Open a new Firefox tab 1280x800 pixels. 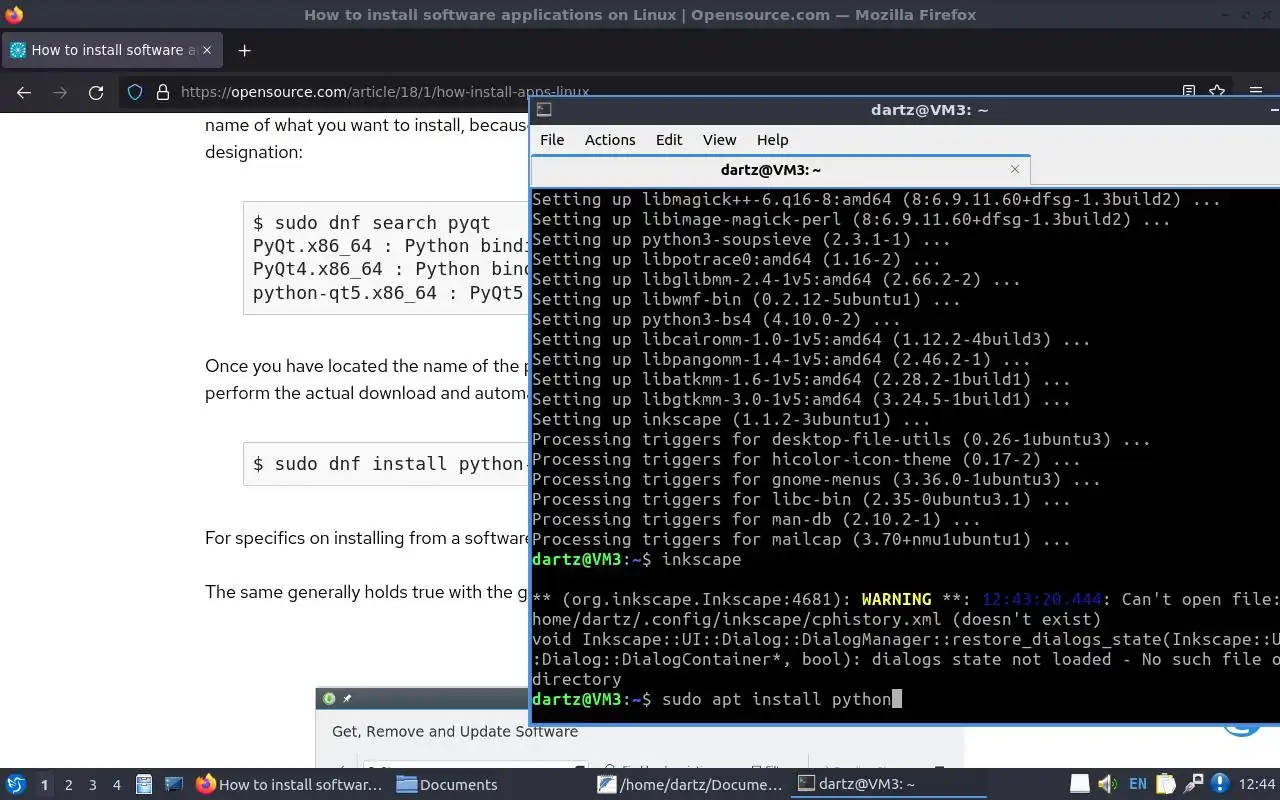244,50
